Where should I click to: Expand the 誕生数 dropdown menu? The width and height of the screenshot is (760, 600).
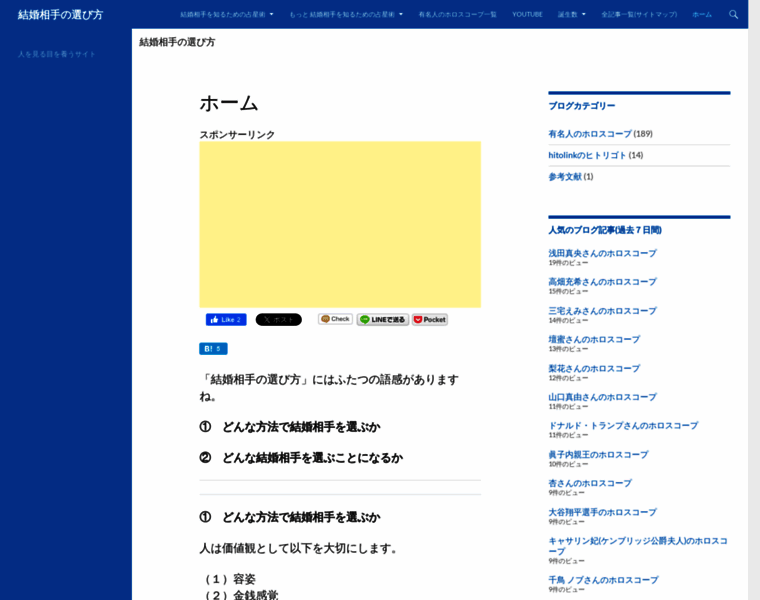click(x=571, y=15)
